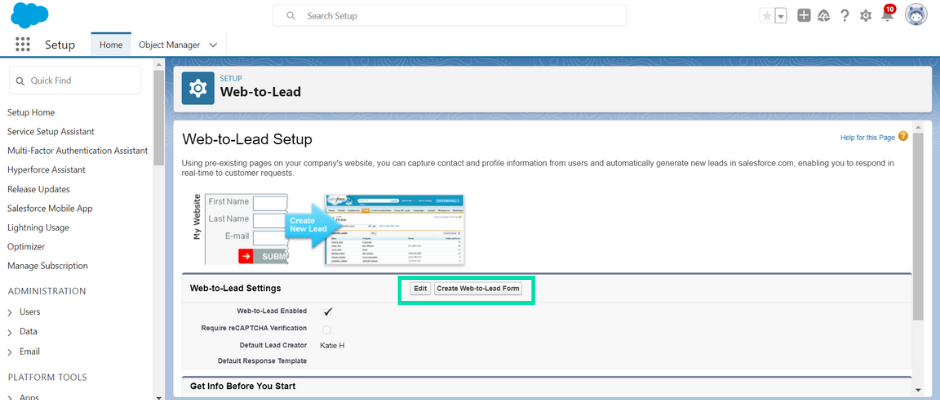Open the favorites list dropdown arrow
This screenshot has width=940, height=400.
tap(781, 16)
